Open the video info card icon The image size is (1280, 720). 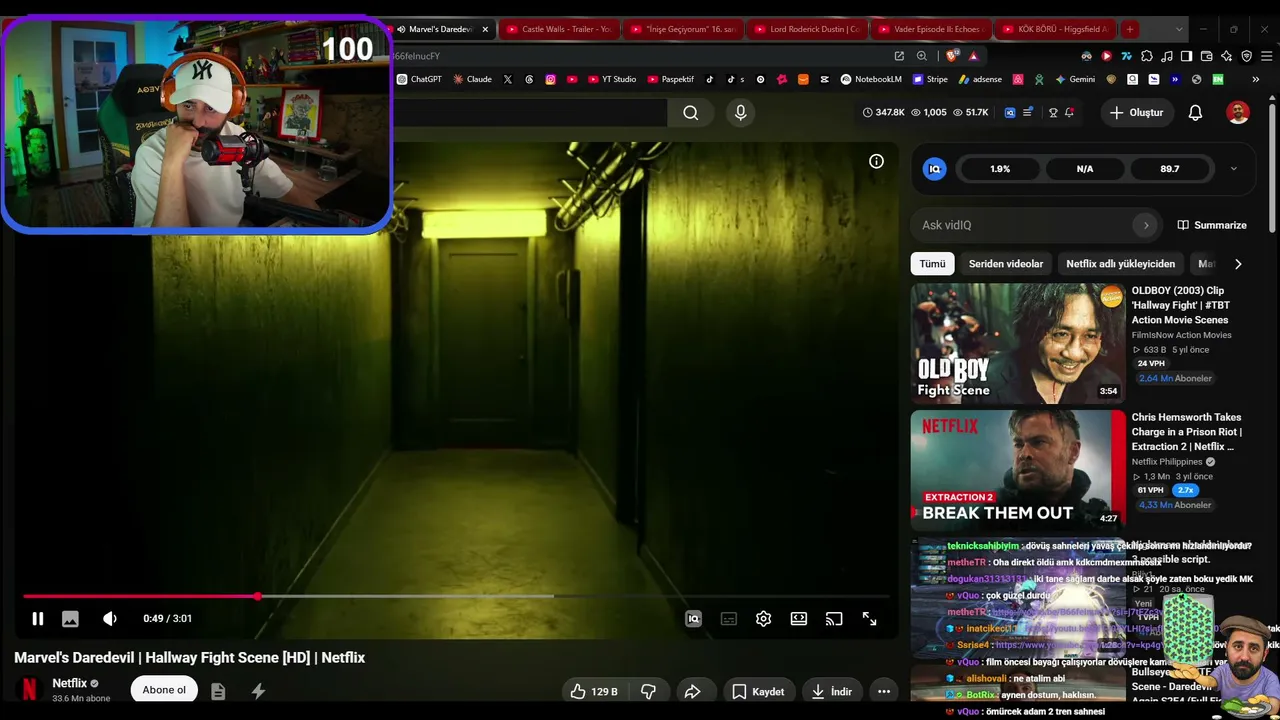point(876,161)
